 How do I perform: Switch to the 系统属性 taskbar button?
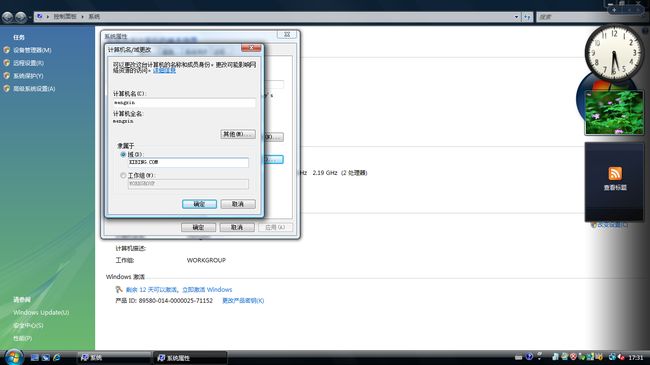[x=191, y=358]
